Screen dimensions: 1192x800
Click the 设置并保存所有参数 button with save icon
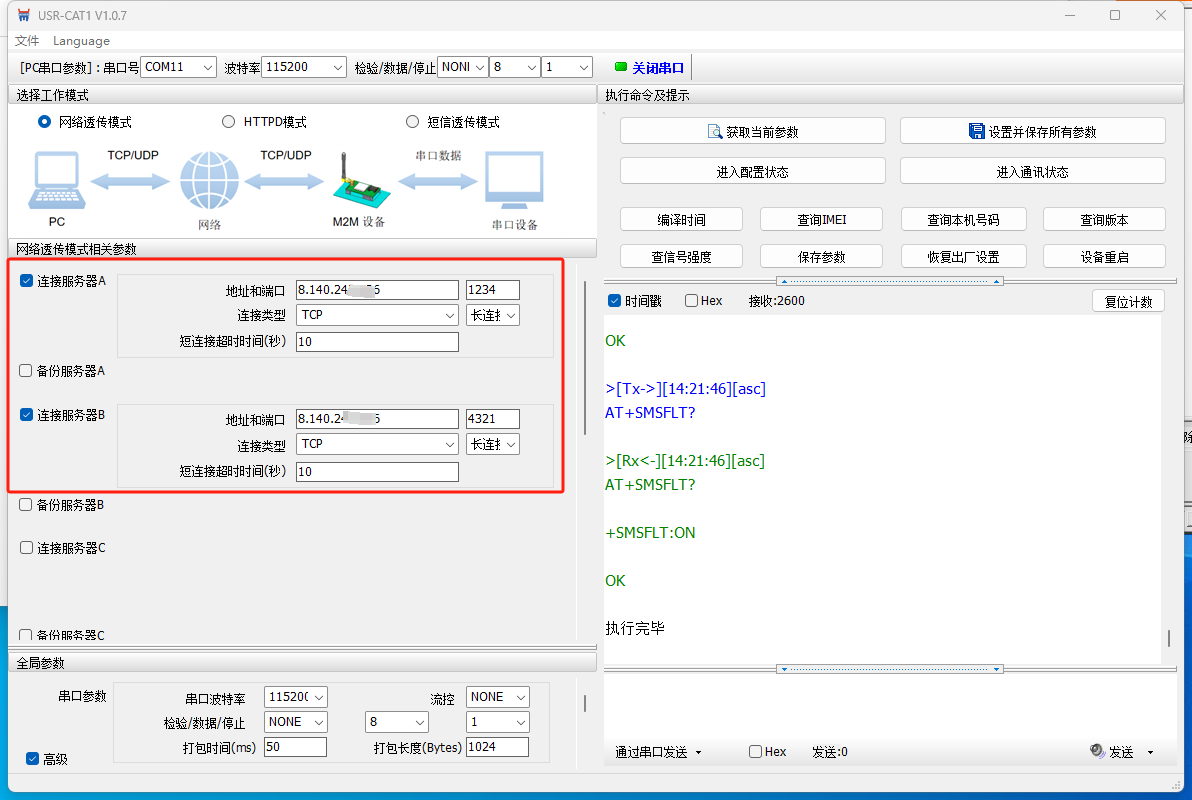[x=1032, y=131]
